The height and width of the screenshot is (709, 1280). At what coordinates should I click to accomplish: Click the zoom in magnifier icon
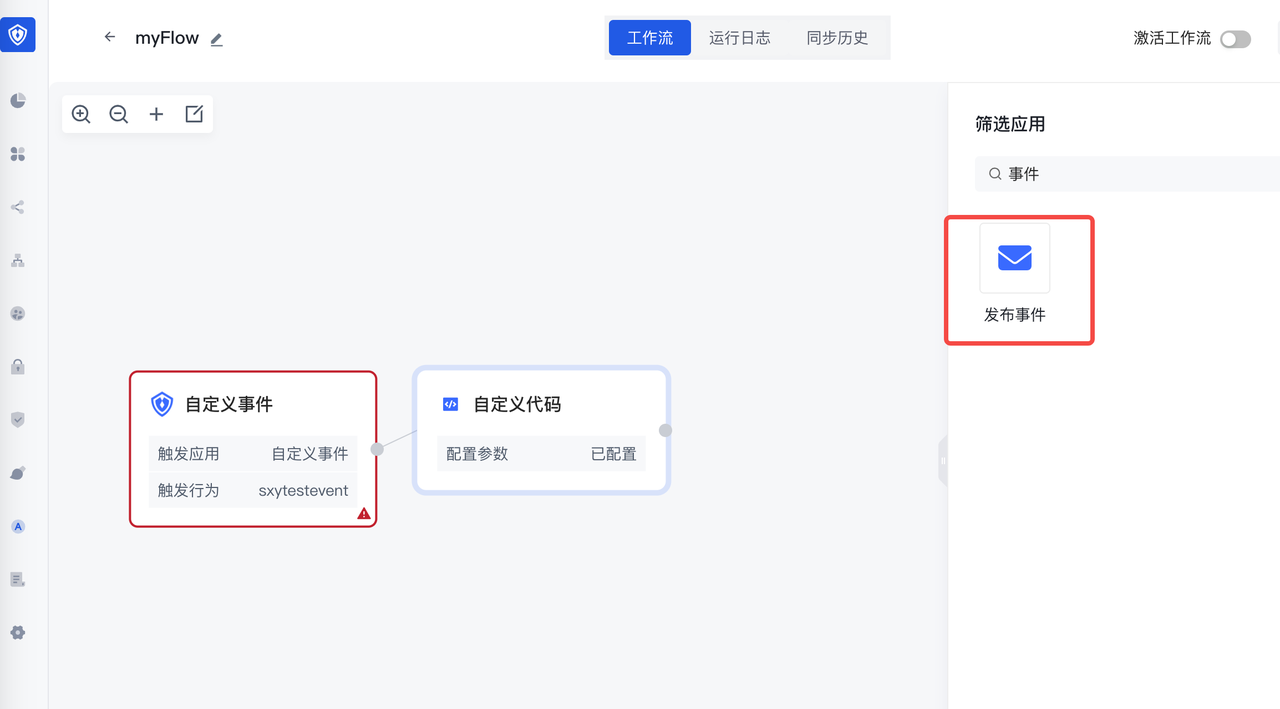(81, 114)
